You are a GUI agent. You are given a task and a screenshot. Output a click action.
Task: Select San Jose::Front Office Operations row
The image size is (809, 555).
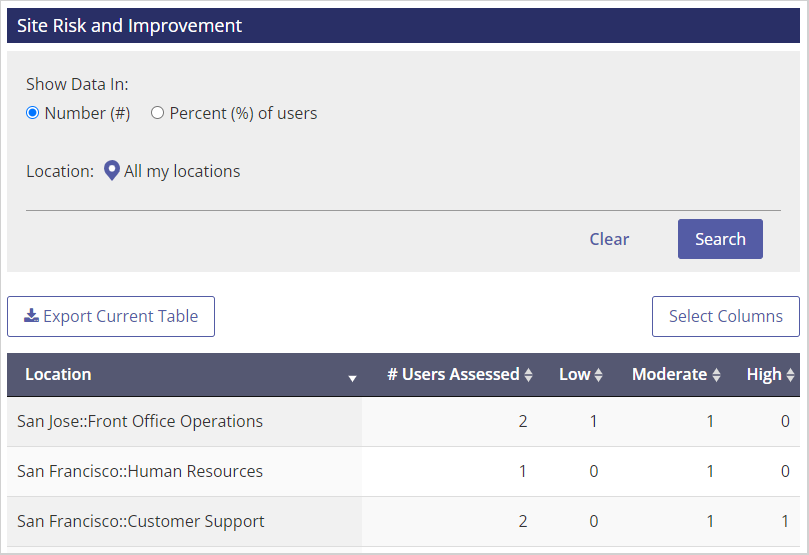(403, 421)
